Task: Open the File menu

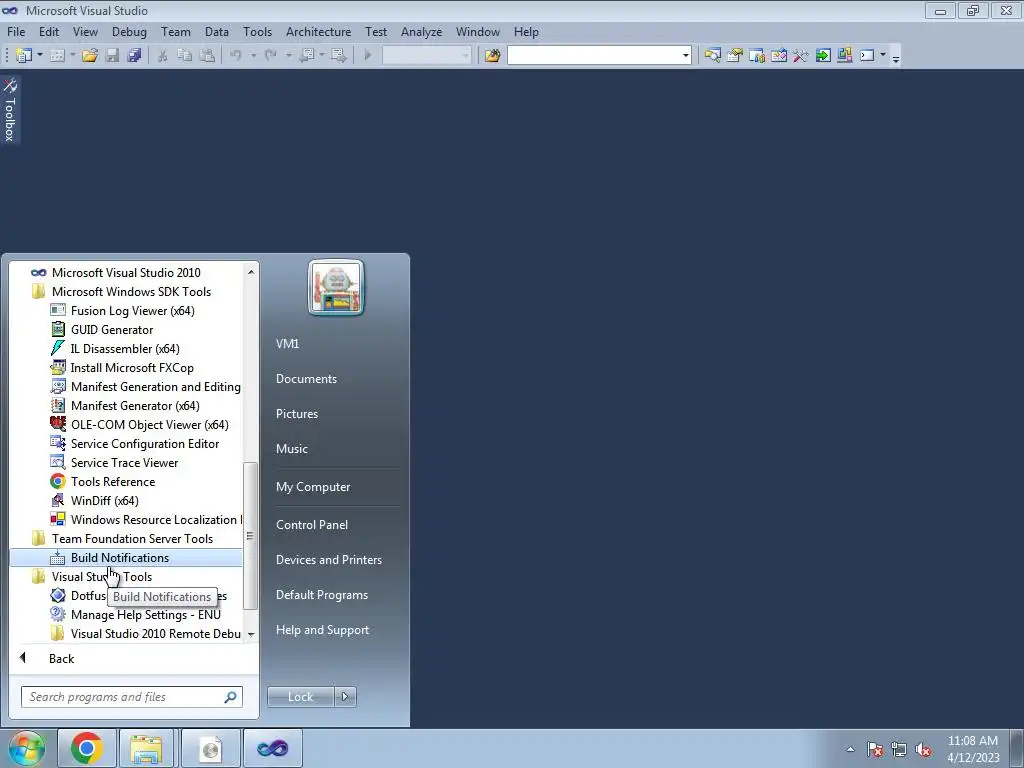Action: (x=16, y=31)
